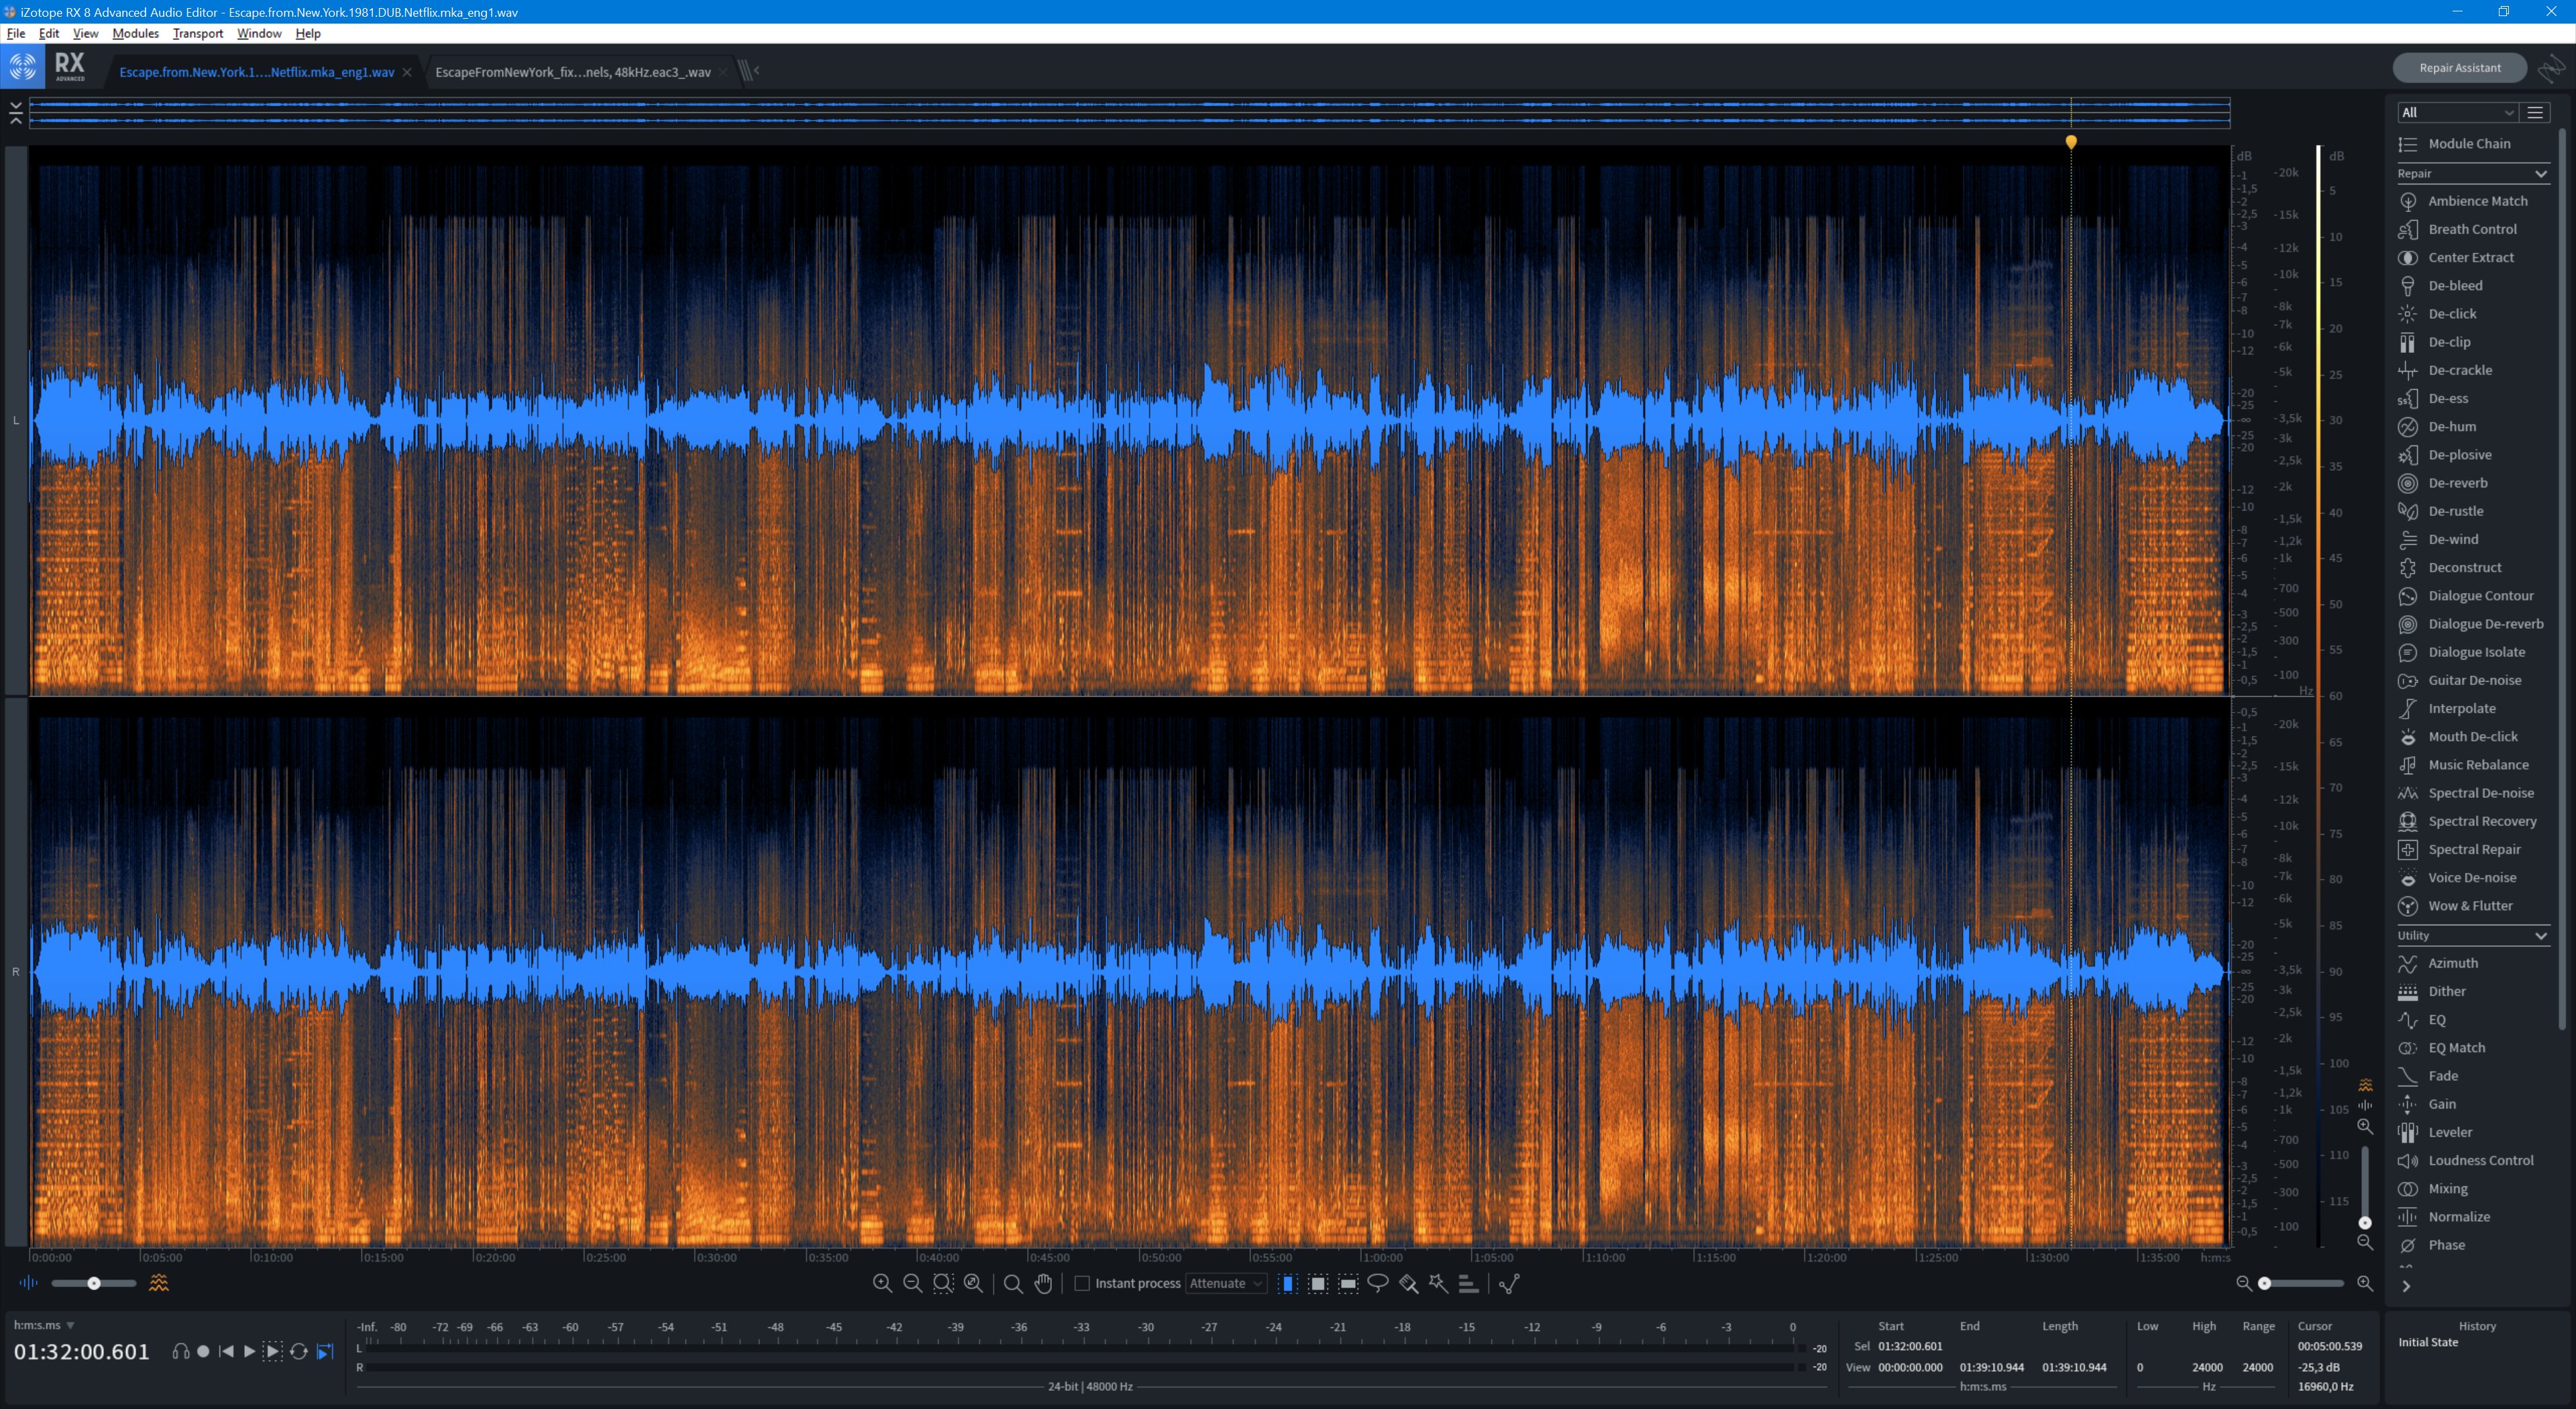This screenshot has width=2576, height=1409.
Task: Select the Lasso selection tool
Action: [x=1378, y=1283]
